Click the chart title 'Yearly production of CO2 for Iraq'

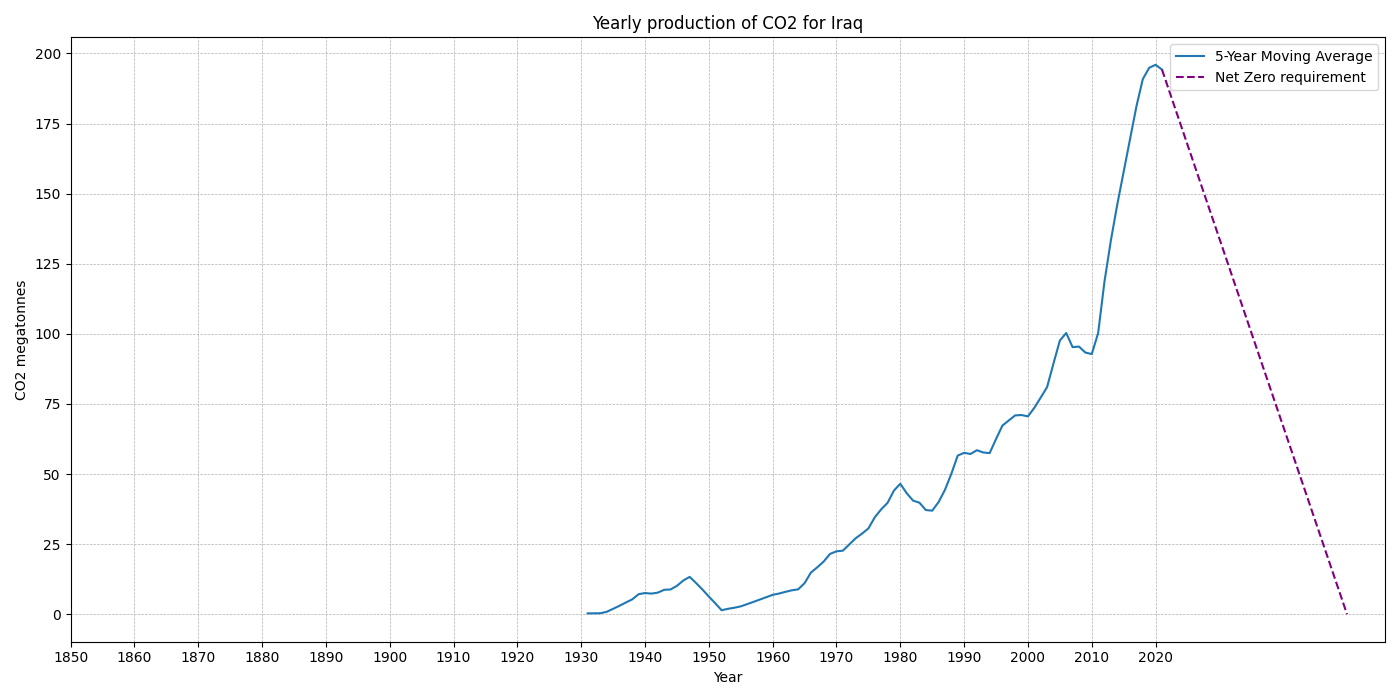coord(727,23)
